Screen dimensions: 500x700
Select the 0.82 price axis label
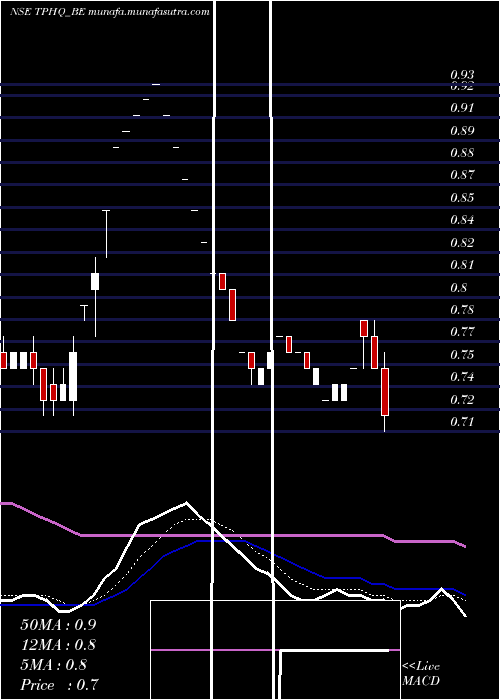[462, 243]
